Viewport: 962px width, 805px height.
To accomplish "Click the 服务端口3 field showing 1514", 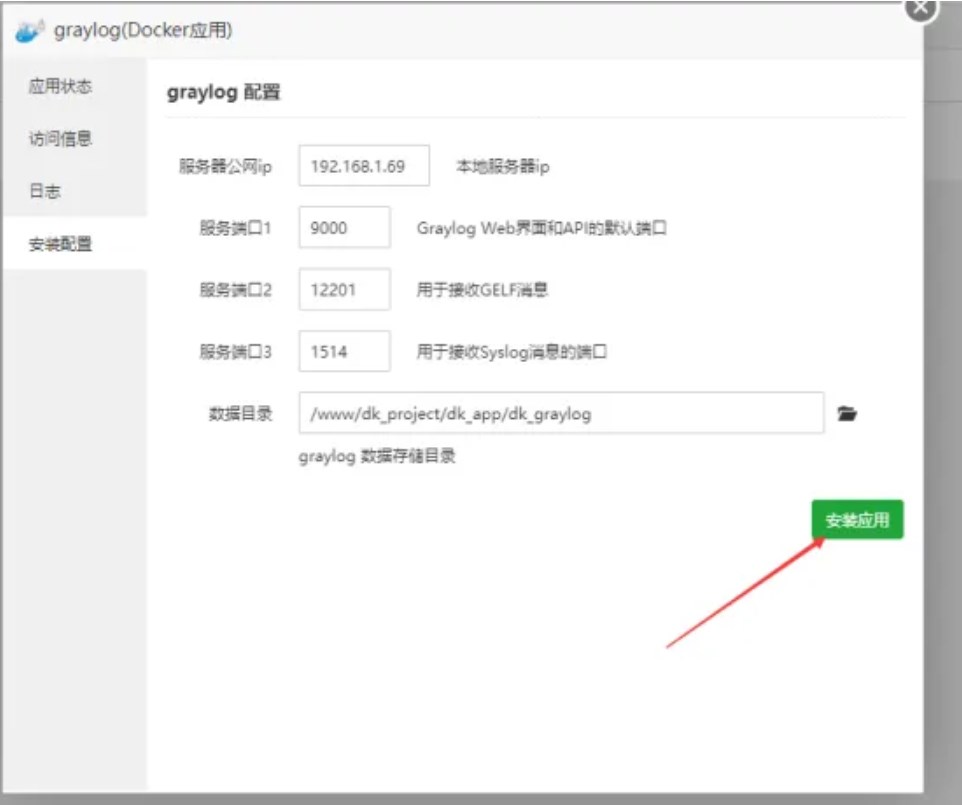I will click(x=344, y=351).
